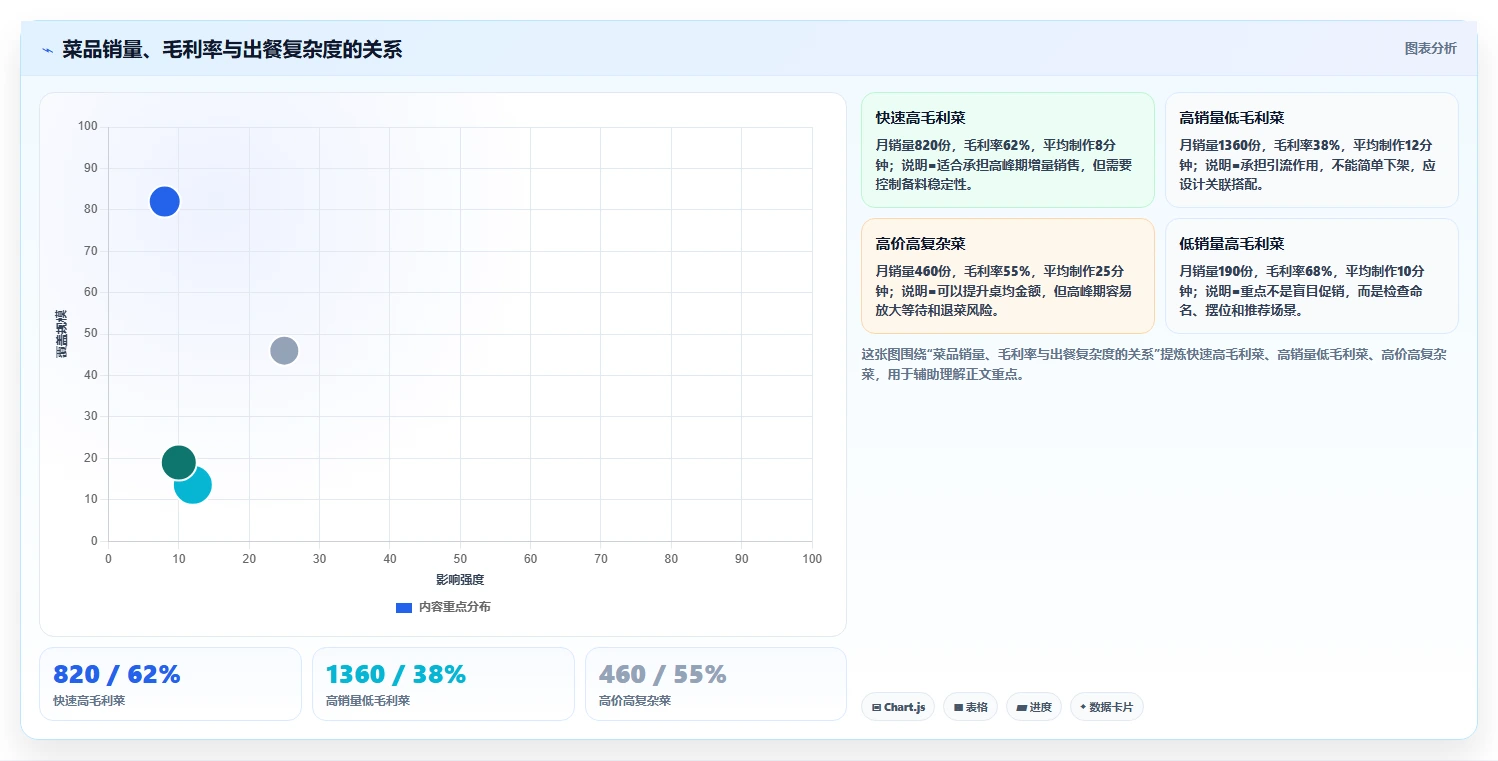Screen dimensions: 1498x761
Task: Click the 月销量190份 description text
Action: click(x=1304, y=290)
